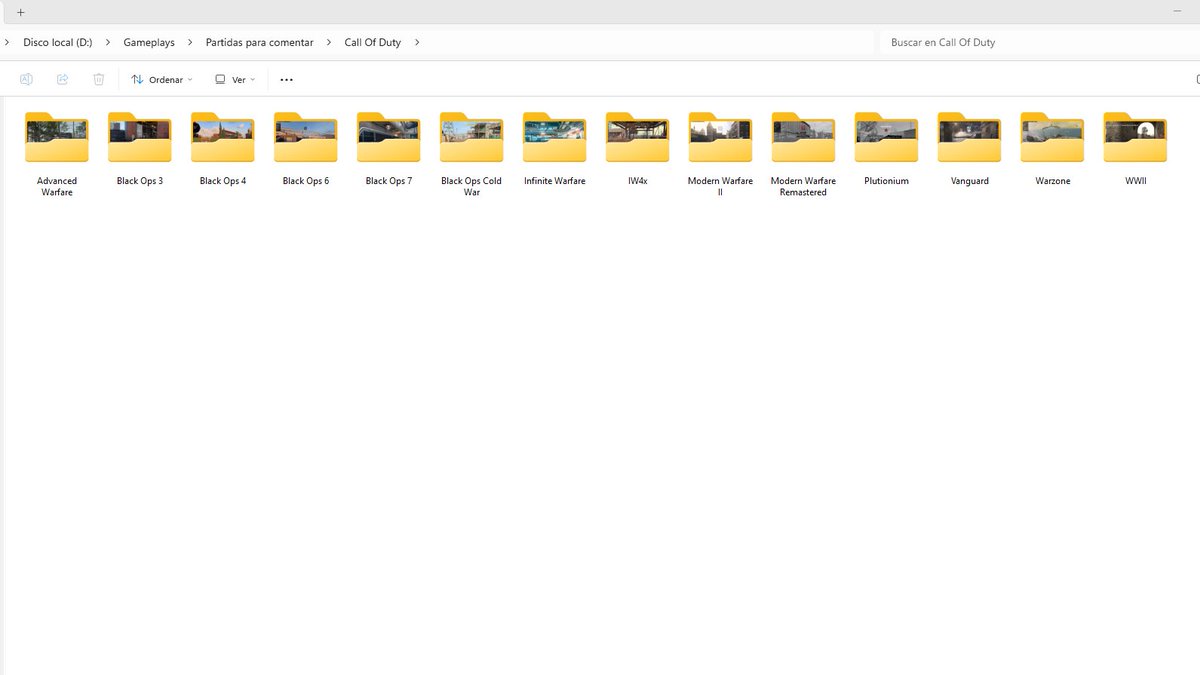The height and width of the screenshot is (675, 1200).
Task: Select the Black Ops Cold War label
Action: click(472, 187)
